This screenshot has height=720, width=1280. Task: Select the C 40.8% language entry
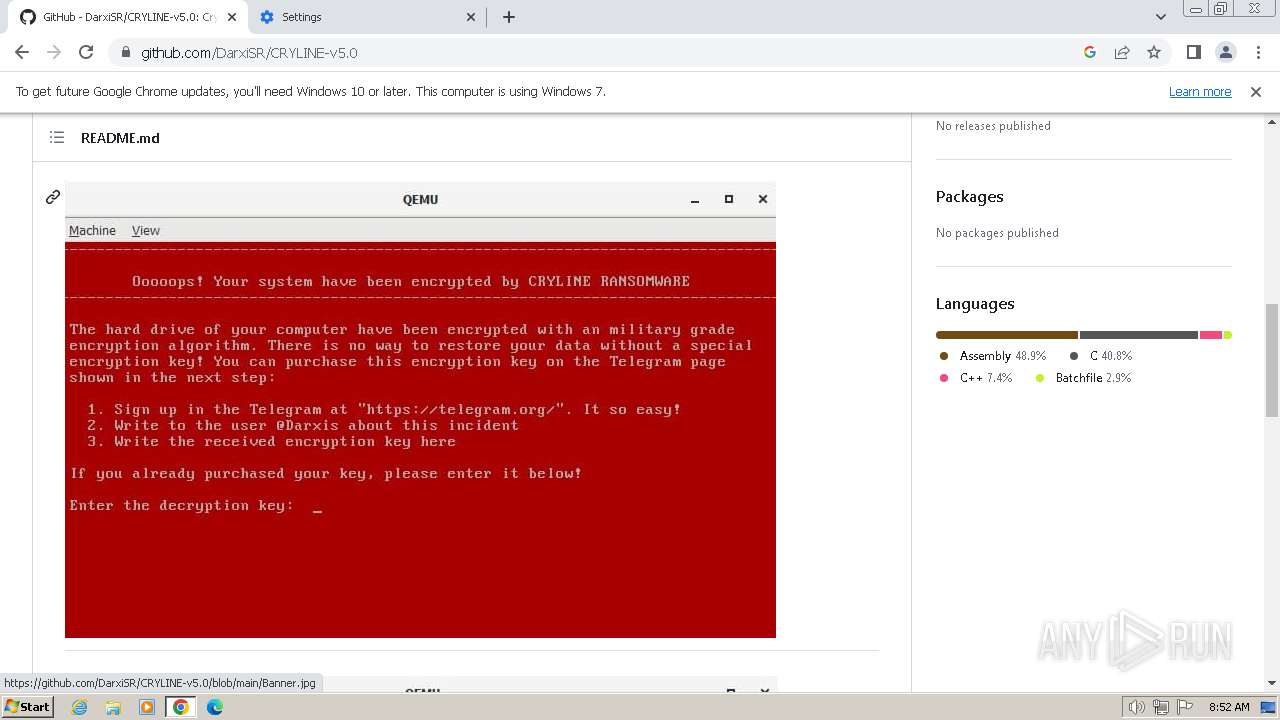[x=1100, y=356]
